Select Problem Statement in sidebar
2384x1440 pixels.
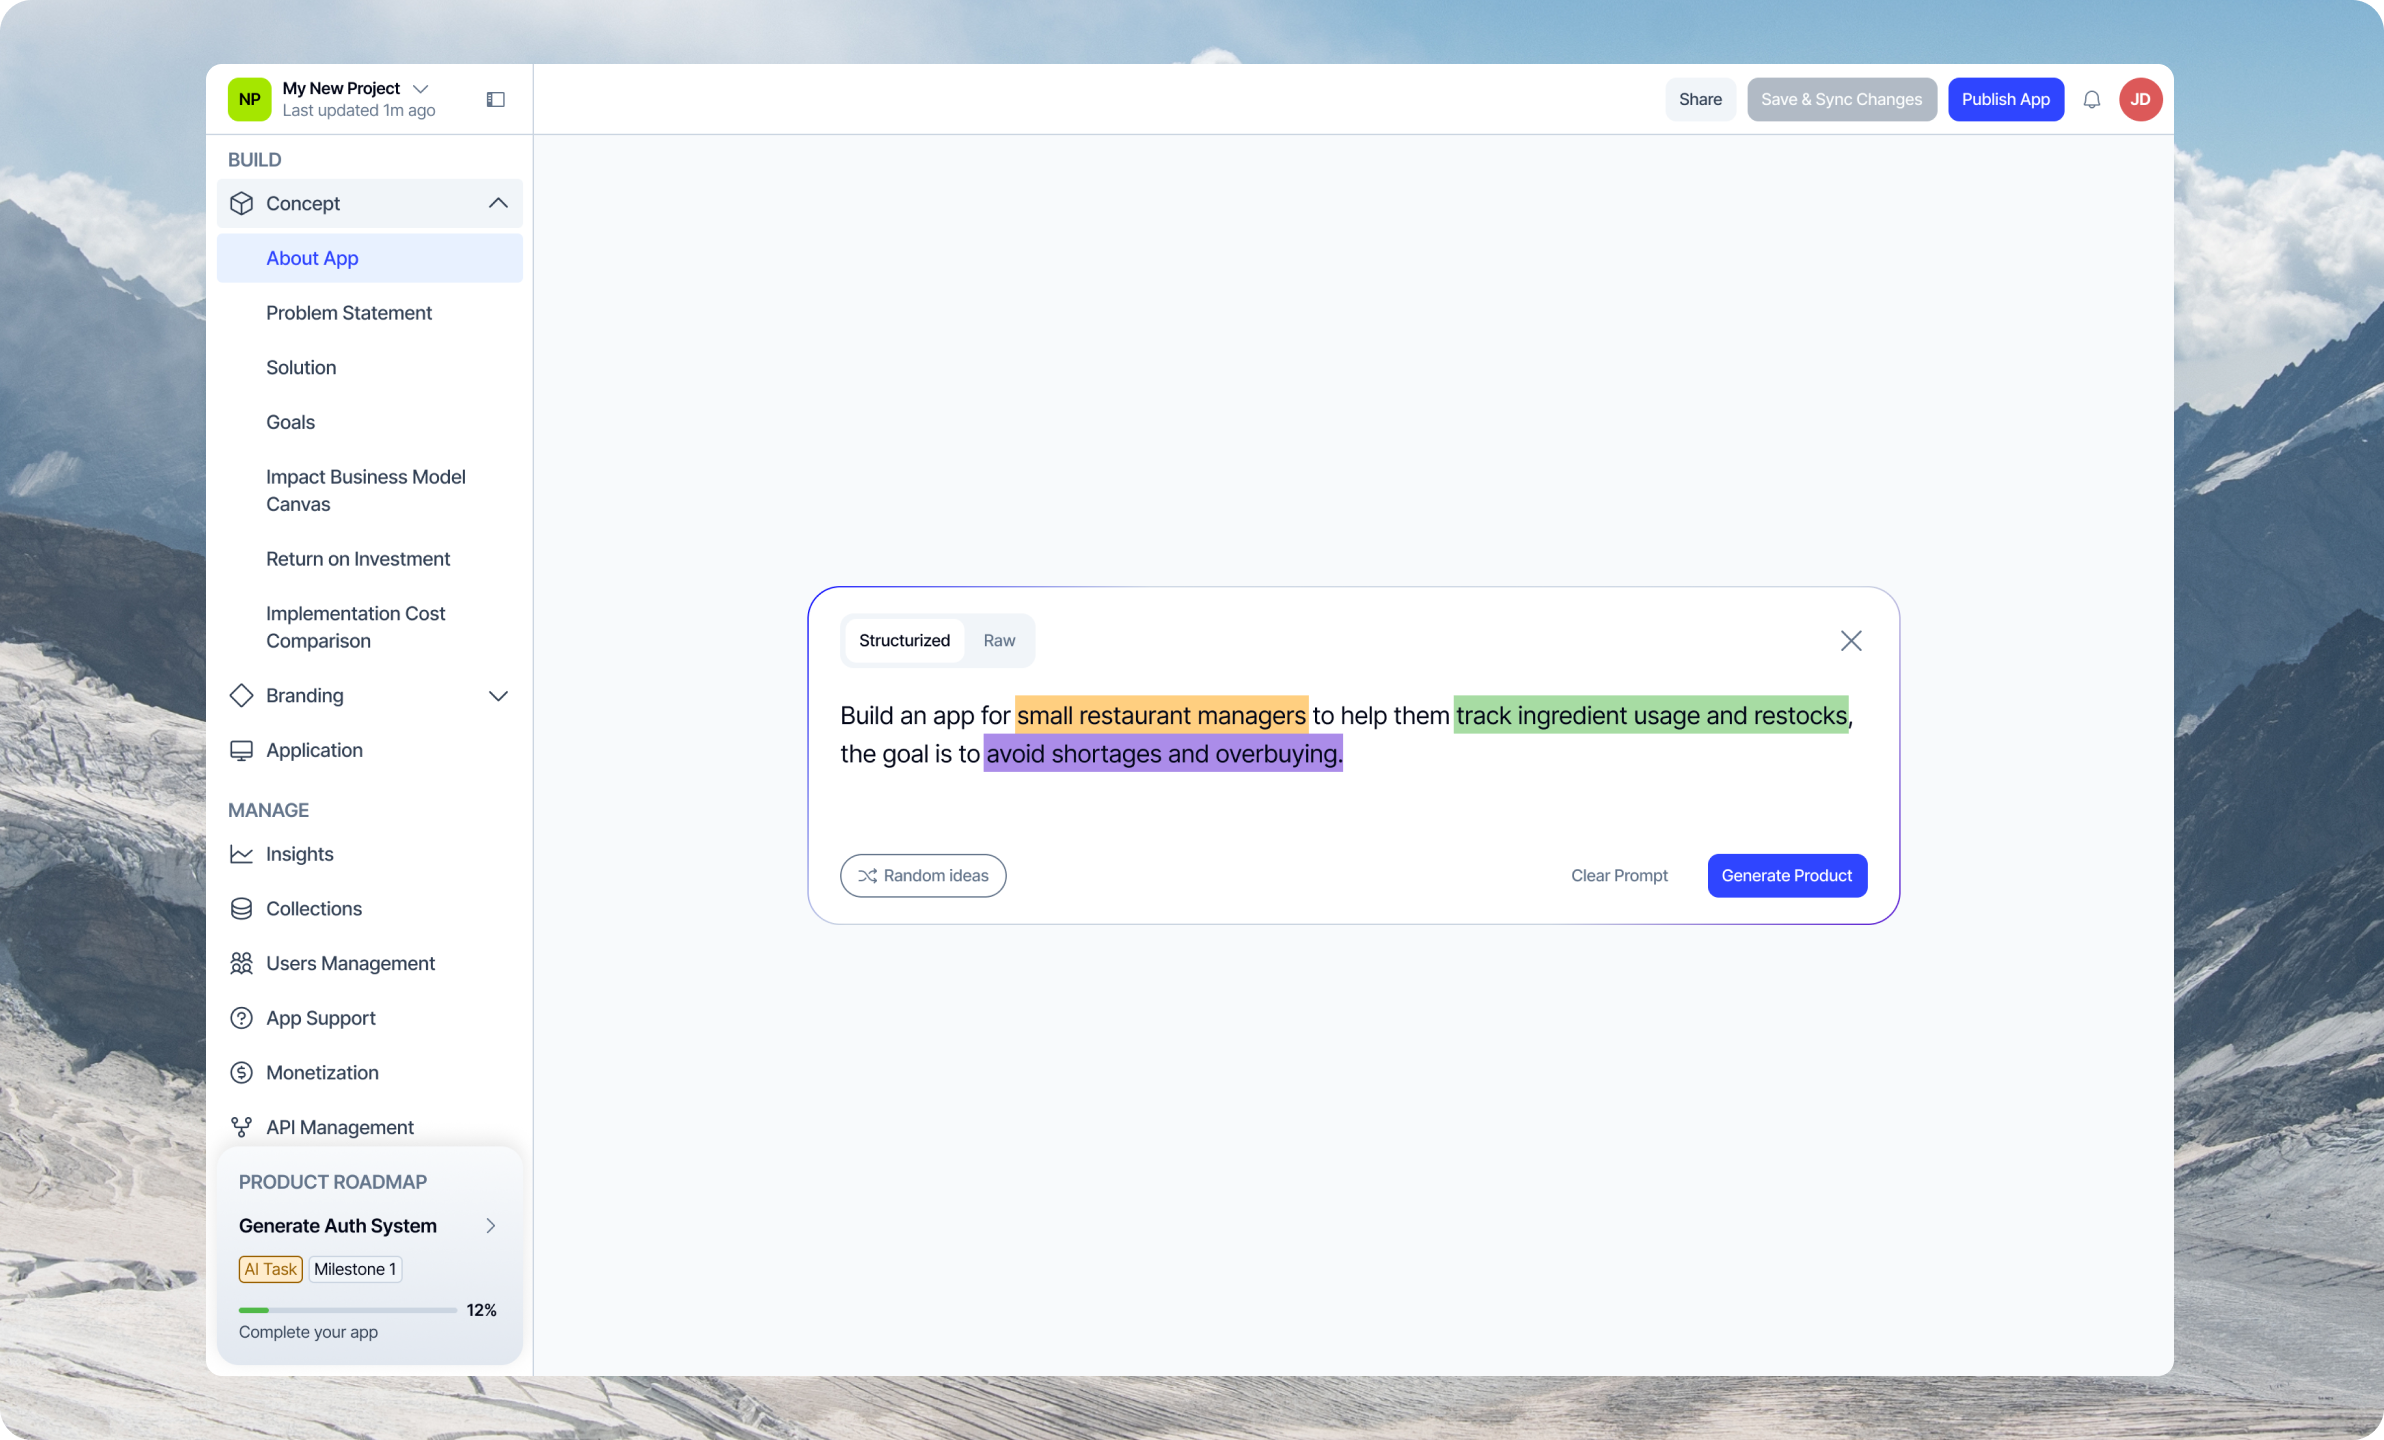click(348, 313)
